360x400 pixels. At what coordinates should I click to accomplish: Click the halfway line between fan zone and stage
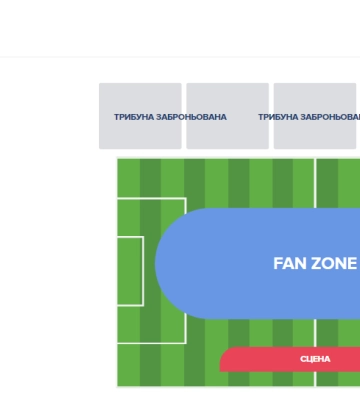click(x=315, y=333)
